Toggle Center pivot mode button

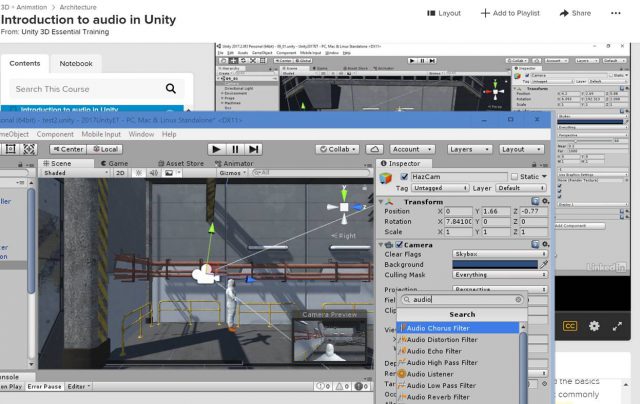[68, 149]
